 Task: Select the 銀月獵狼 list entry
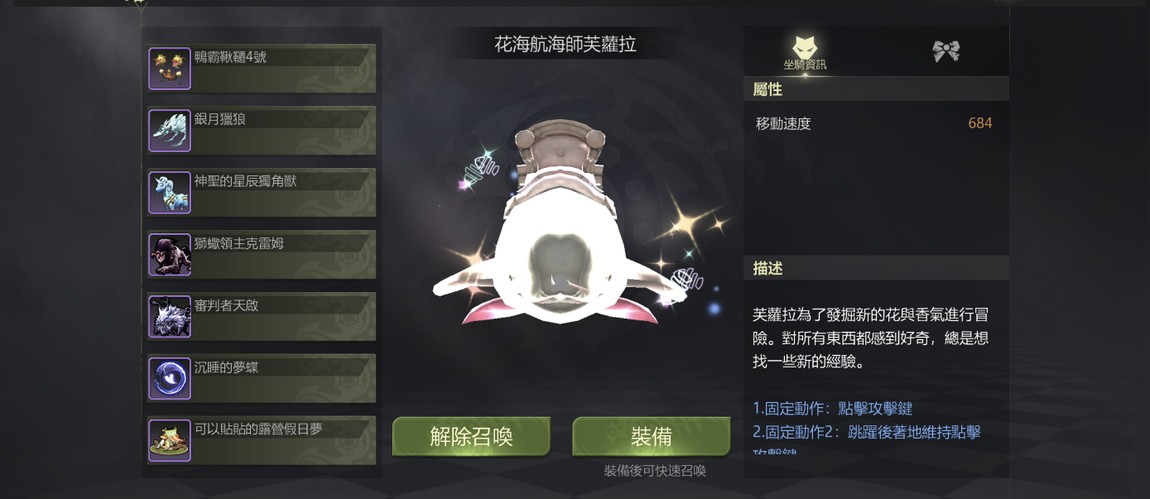click(x=262, y=131)
